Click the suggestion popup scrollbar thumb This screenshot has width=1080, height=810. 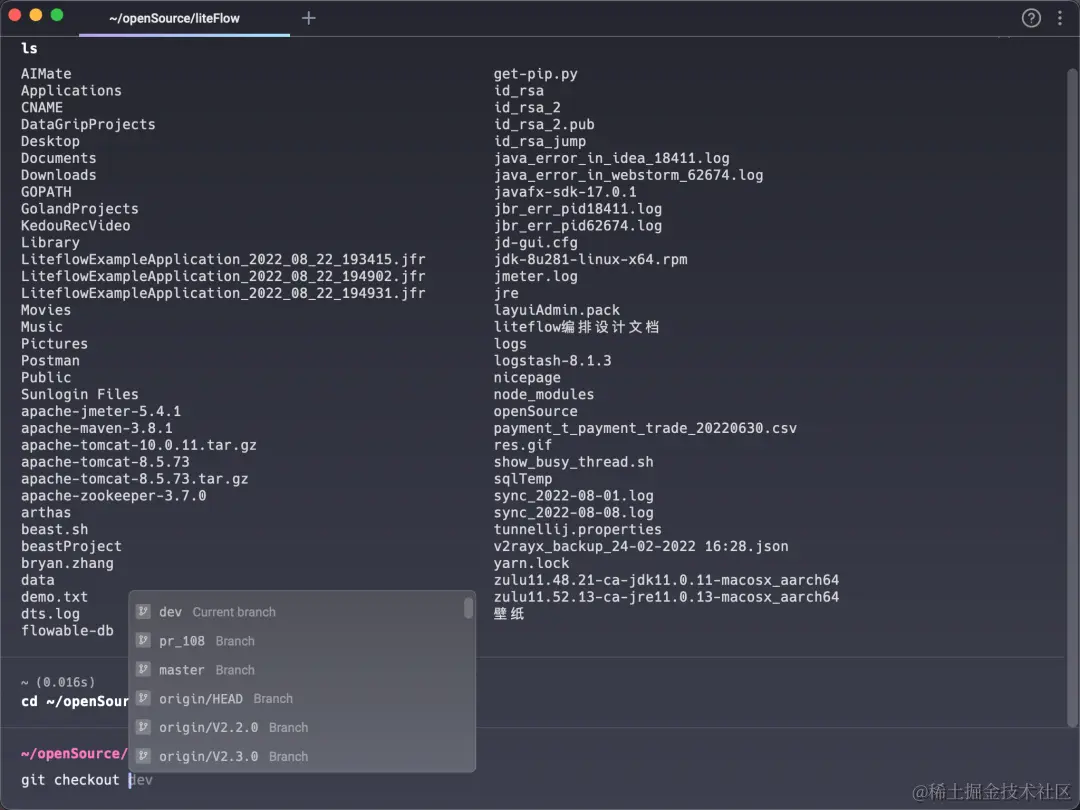point(468,608)
